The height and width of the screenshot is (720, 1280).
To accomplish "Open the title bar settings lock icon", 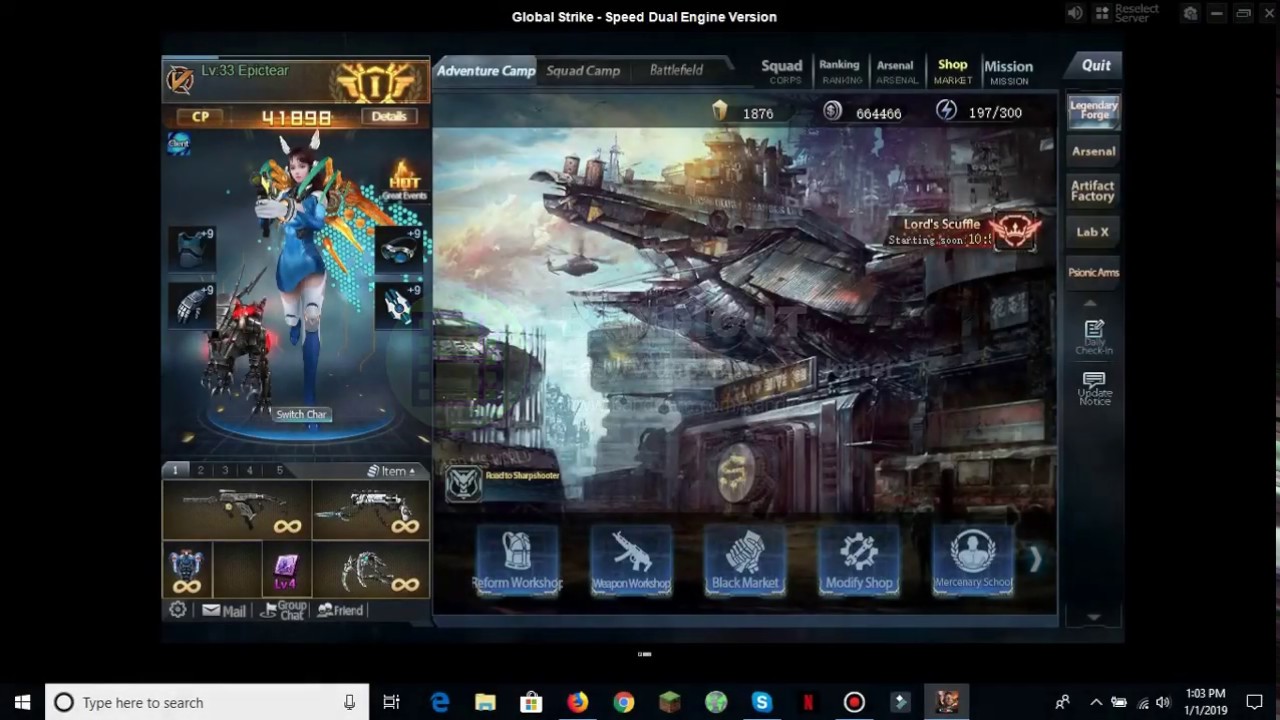I will (1190, 13).
